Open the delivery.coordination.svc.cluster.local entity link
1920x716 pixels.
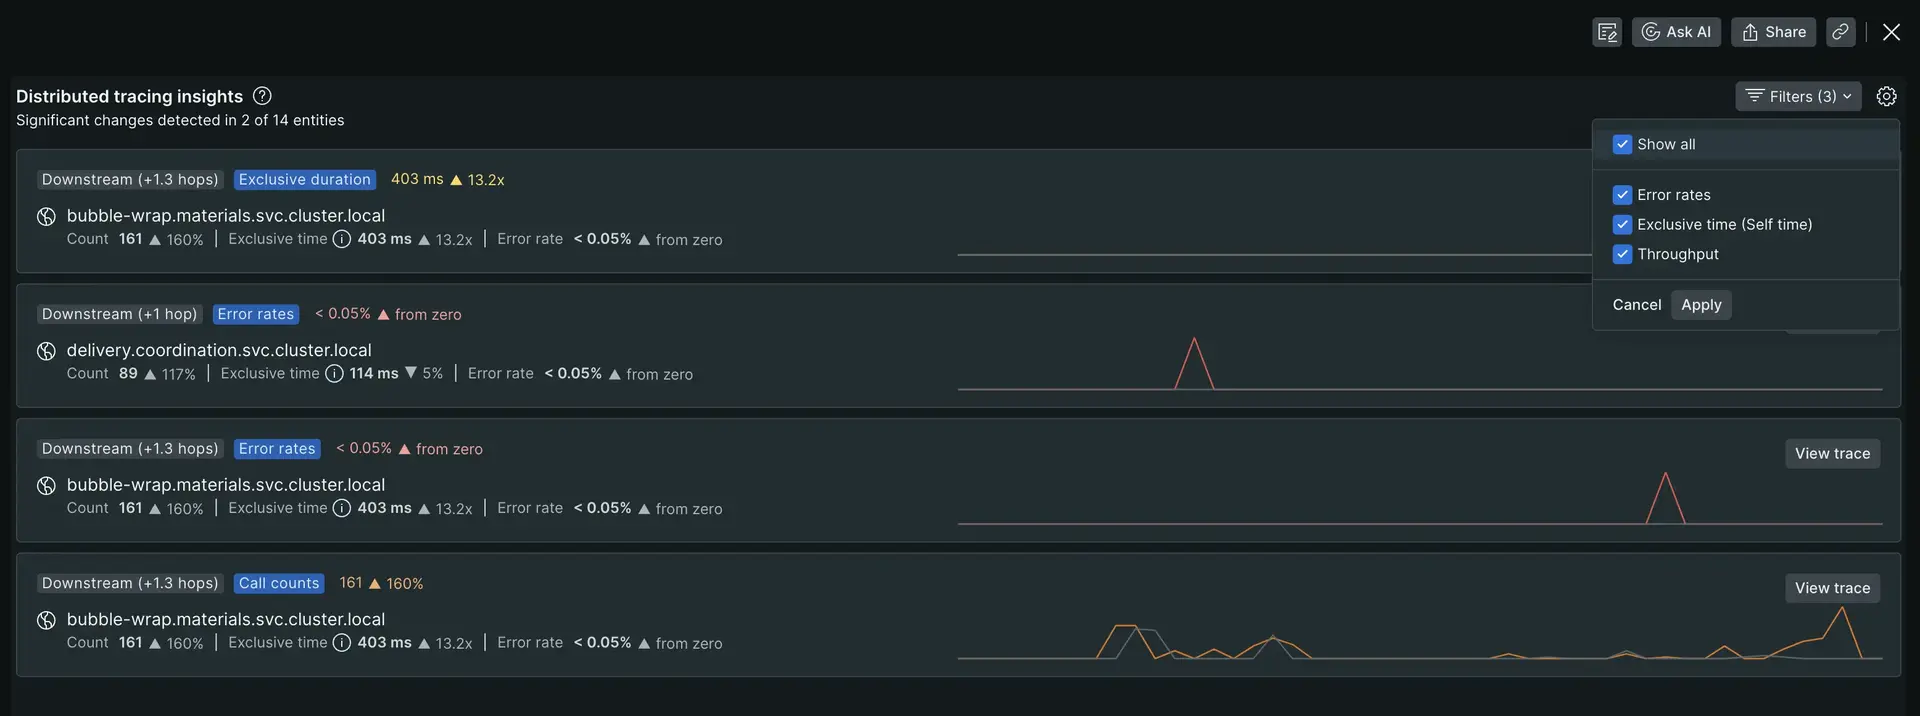(x=219, y=350)
